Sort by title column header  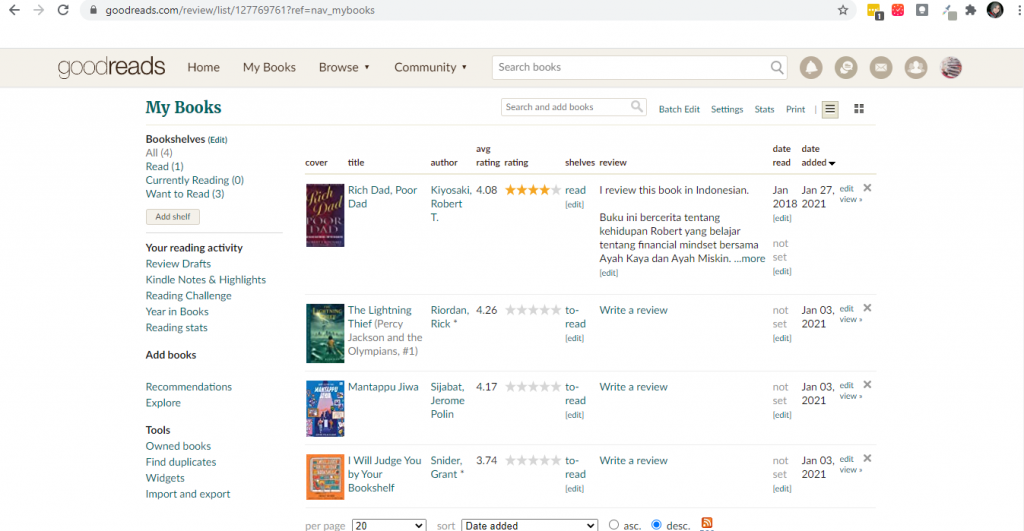pyautogui.click(x=356, y=163)
